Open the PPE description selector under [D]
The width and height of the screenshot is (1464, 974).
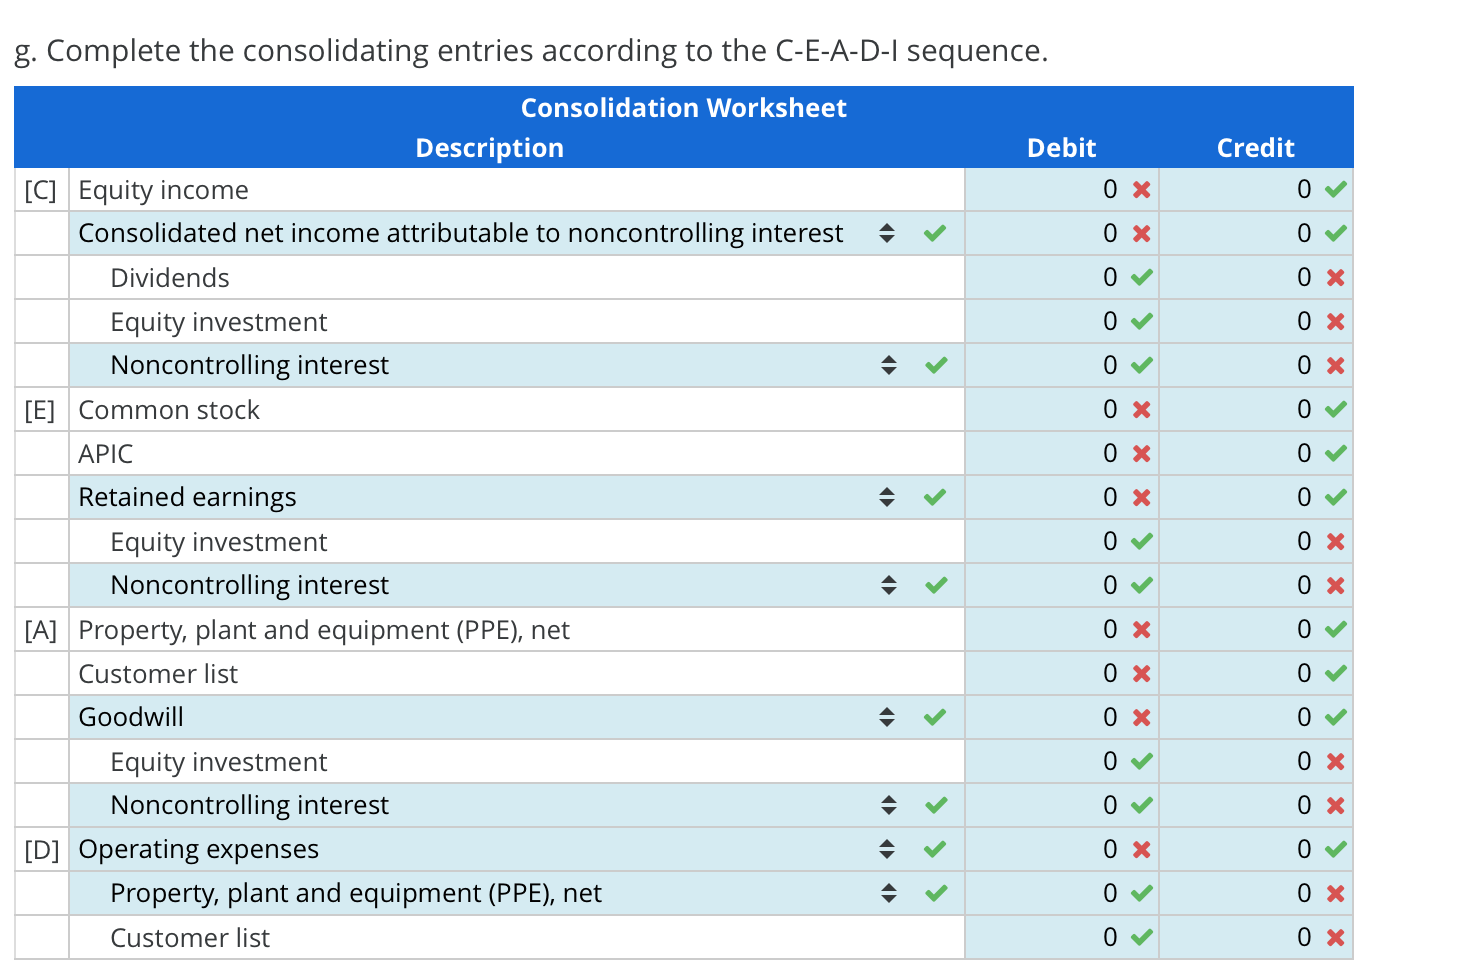tap(887, 893)
